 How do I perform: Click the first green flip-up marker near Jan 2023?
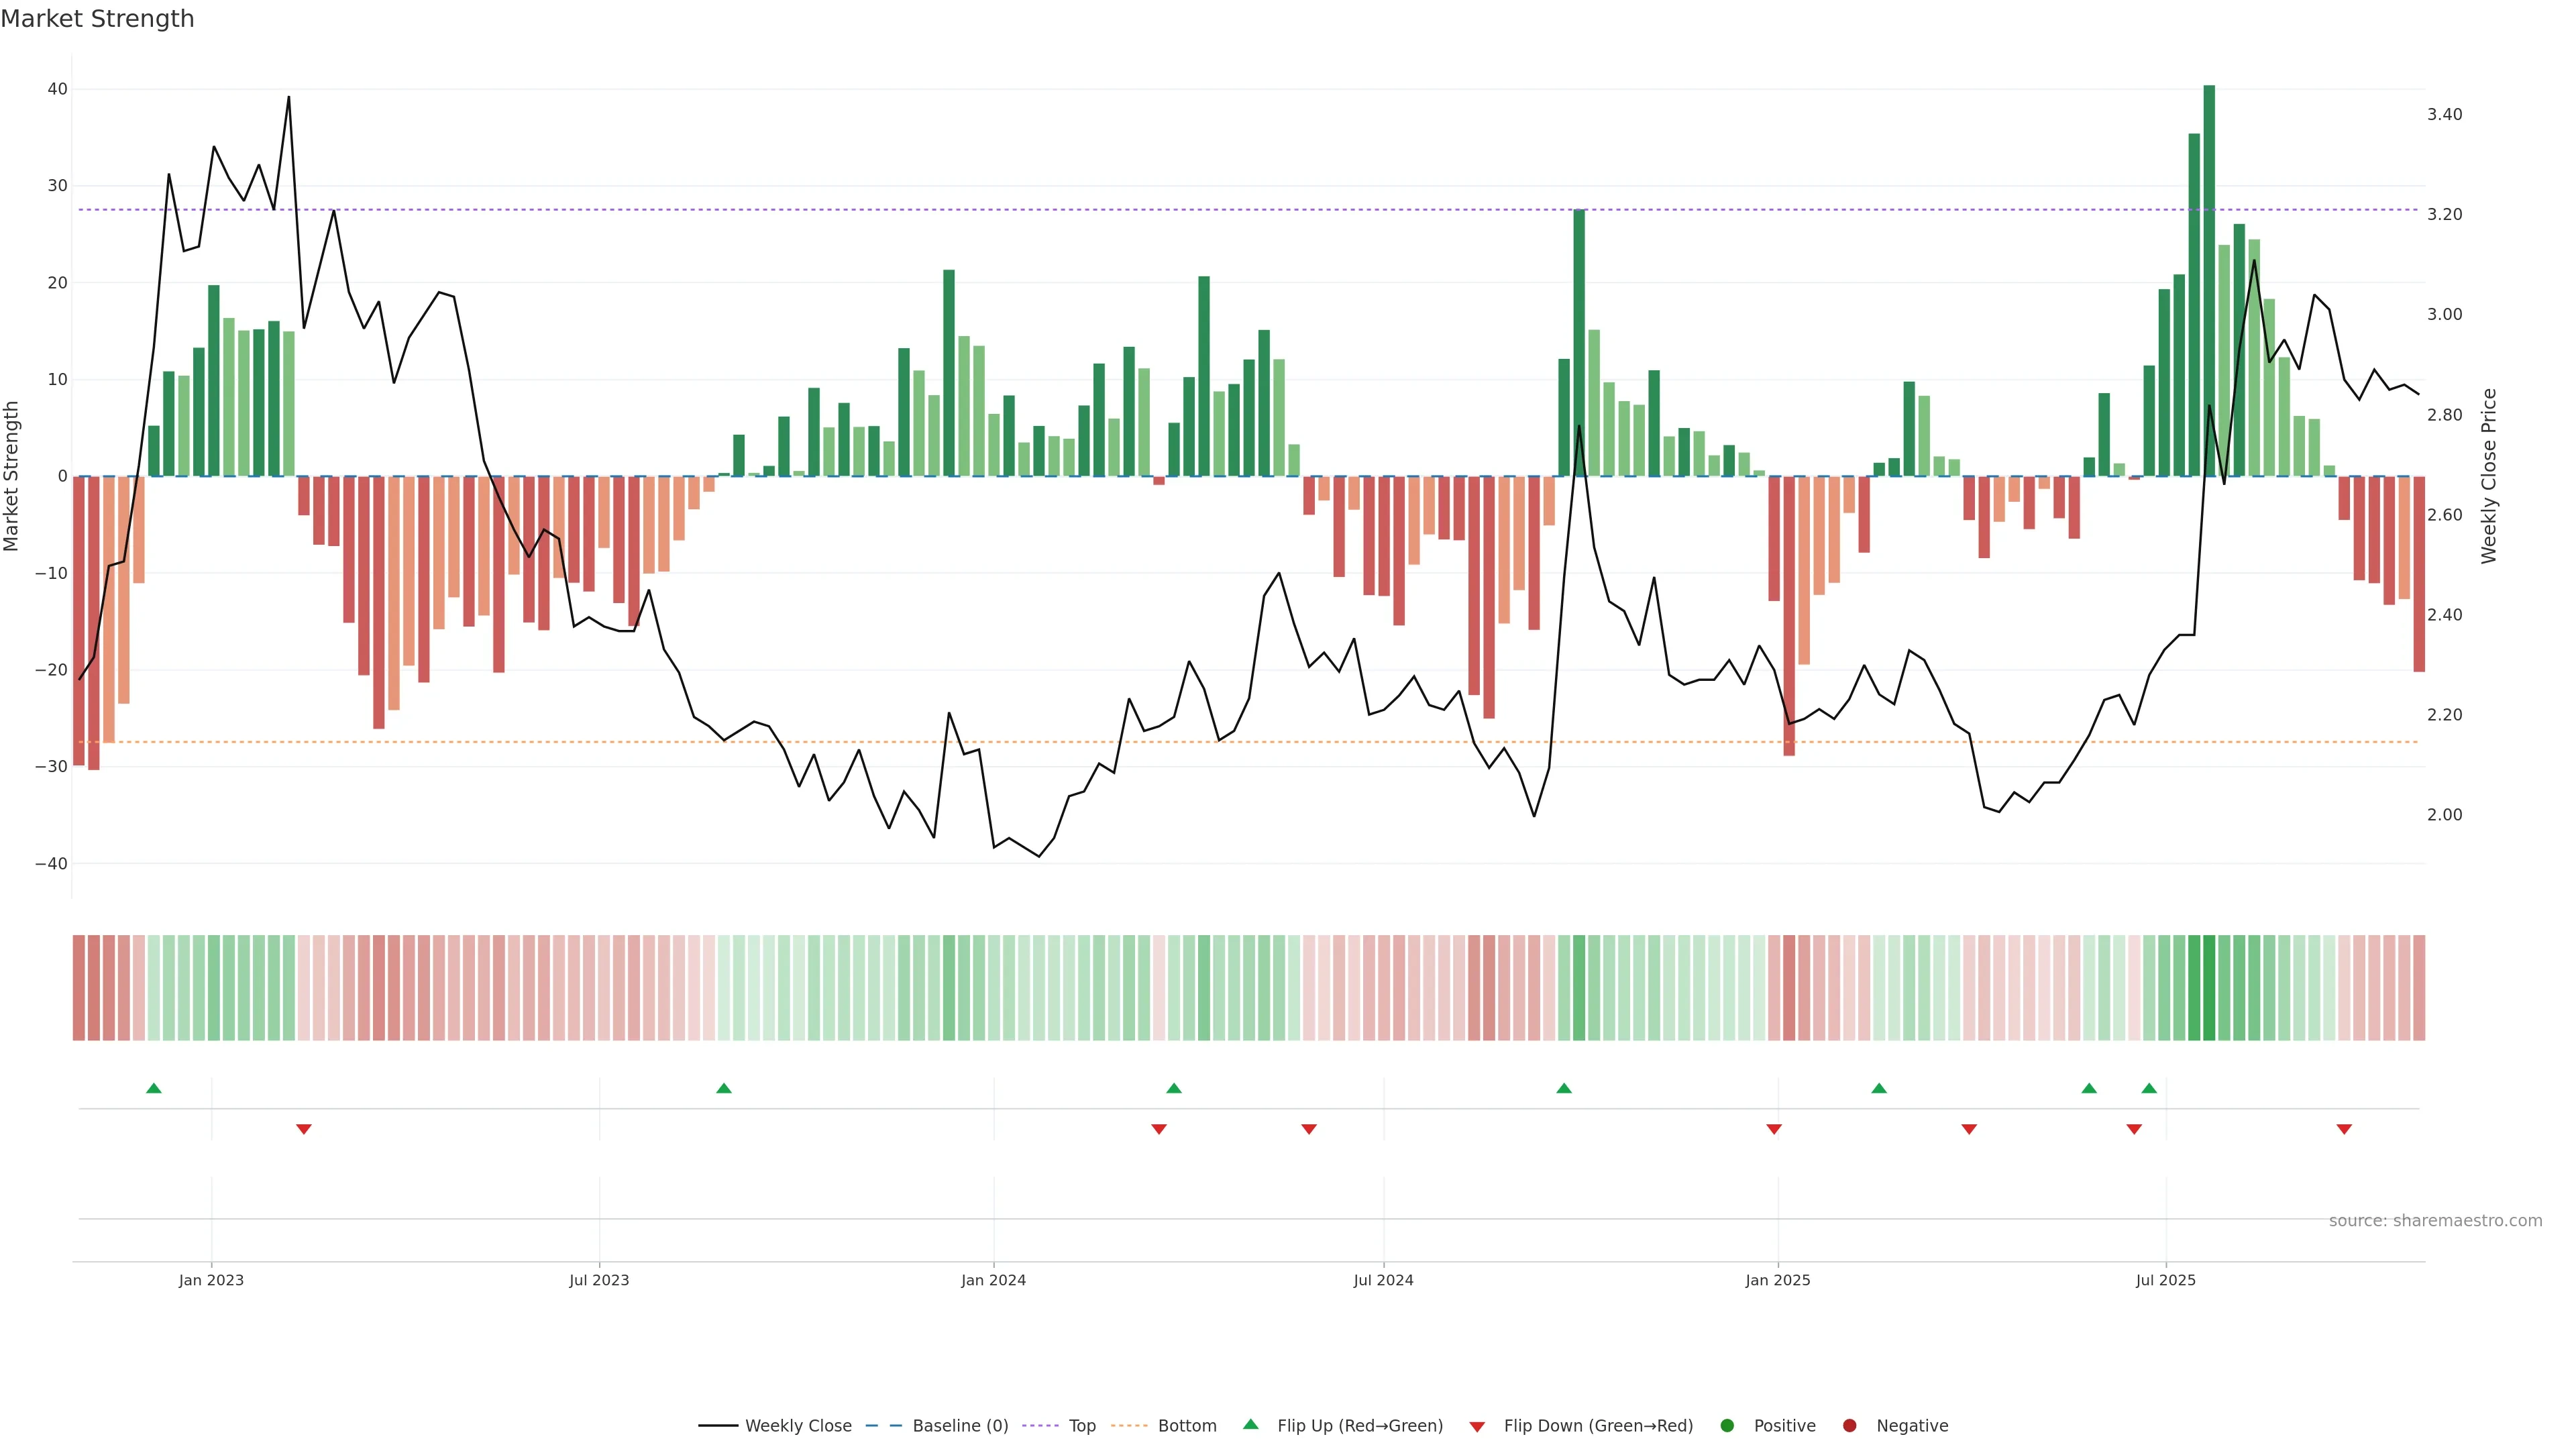(x=154, y=1088)
